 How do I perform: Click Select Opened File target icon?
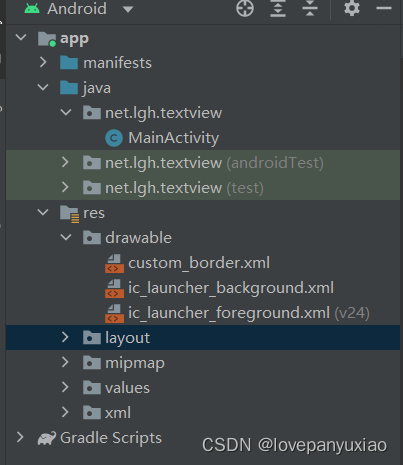pos(245,8)
